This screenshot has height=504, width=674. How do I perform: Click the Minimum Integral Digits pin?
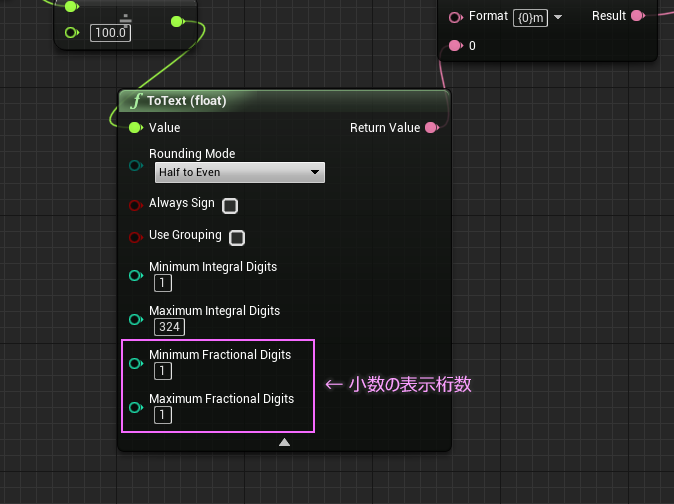point(136,275)
